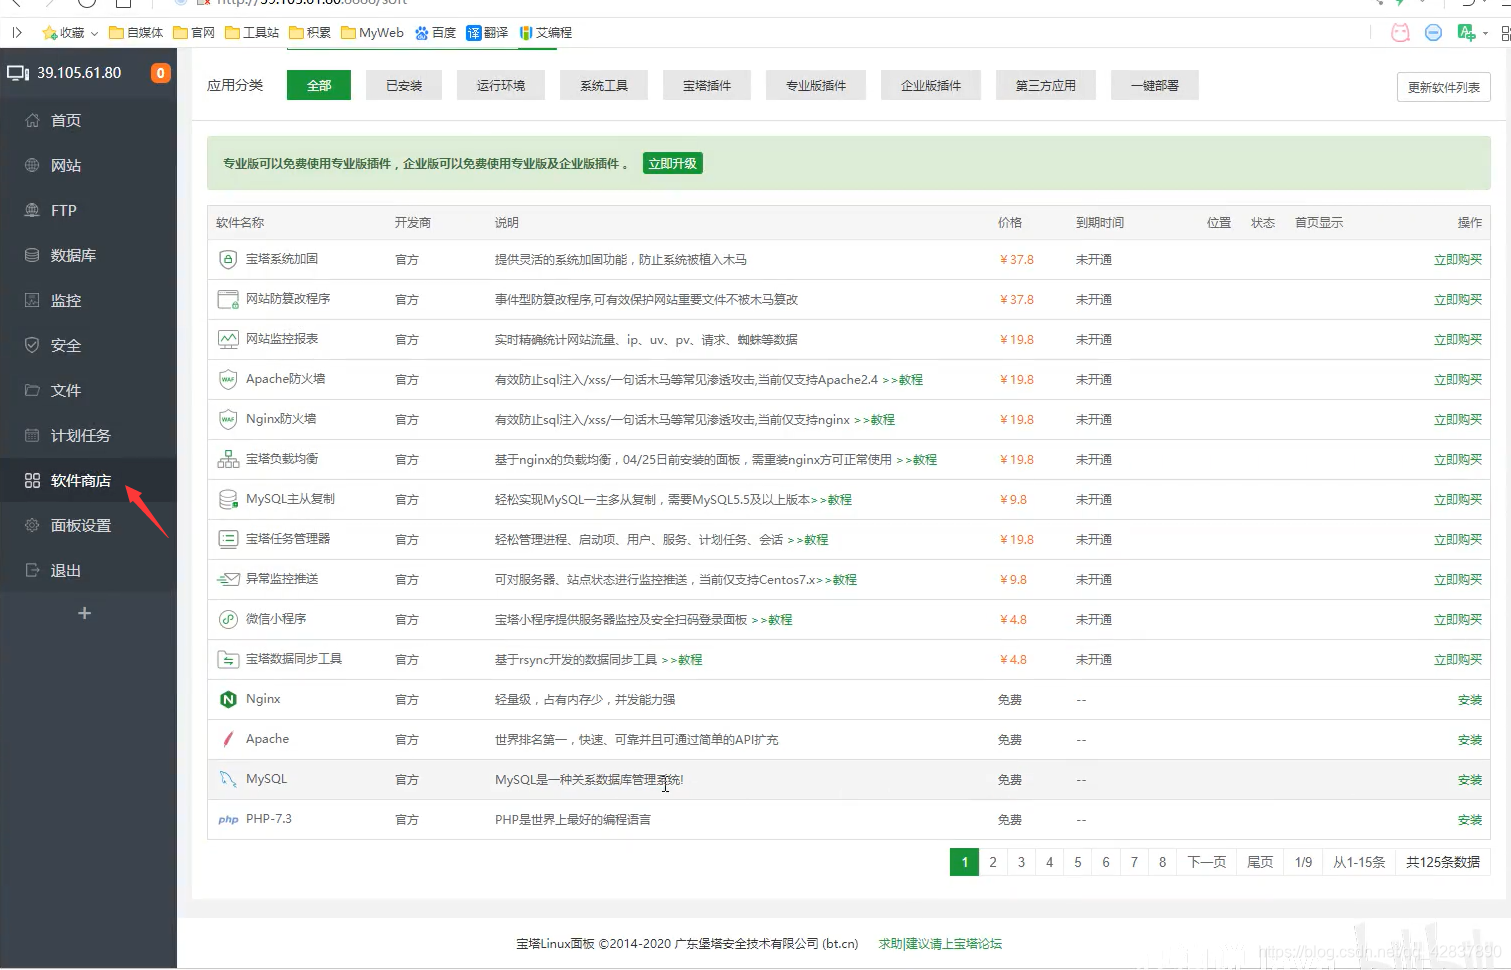Click 安装 link for PHP-7.3
Viewport: 1511px width, 970px height.
1470,819
